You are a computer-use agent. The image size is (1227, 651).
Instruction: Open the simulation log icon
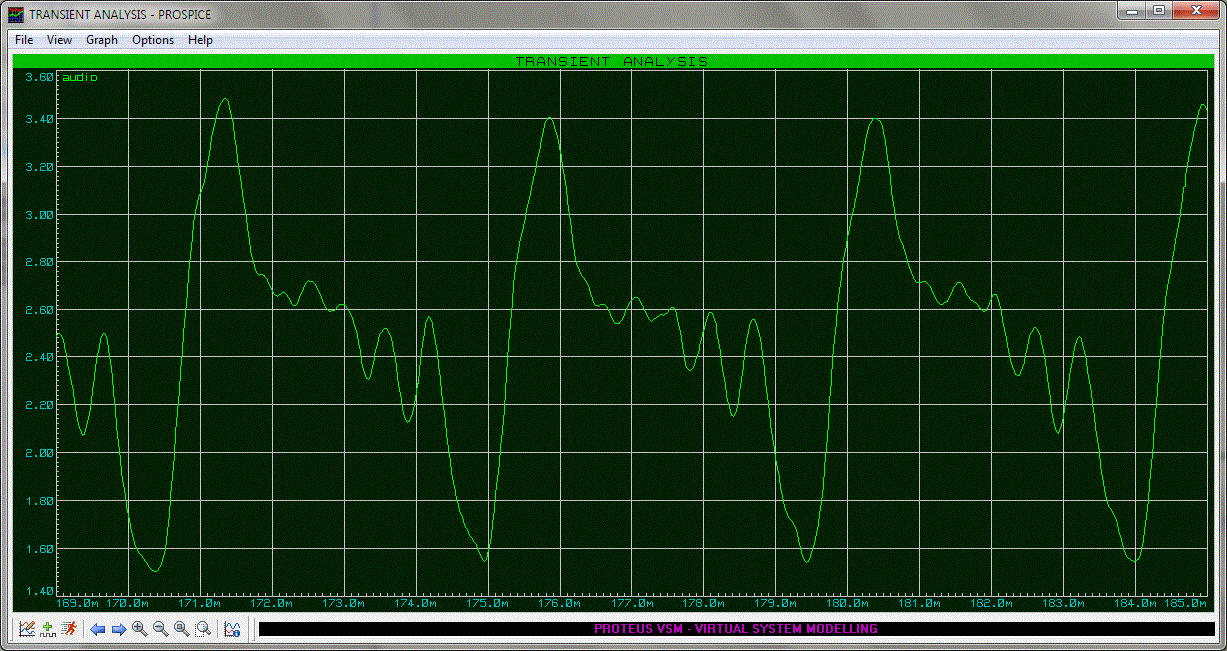(232, 629)
